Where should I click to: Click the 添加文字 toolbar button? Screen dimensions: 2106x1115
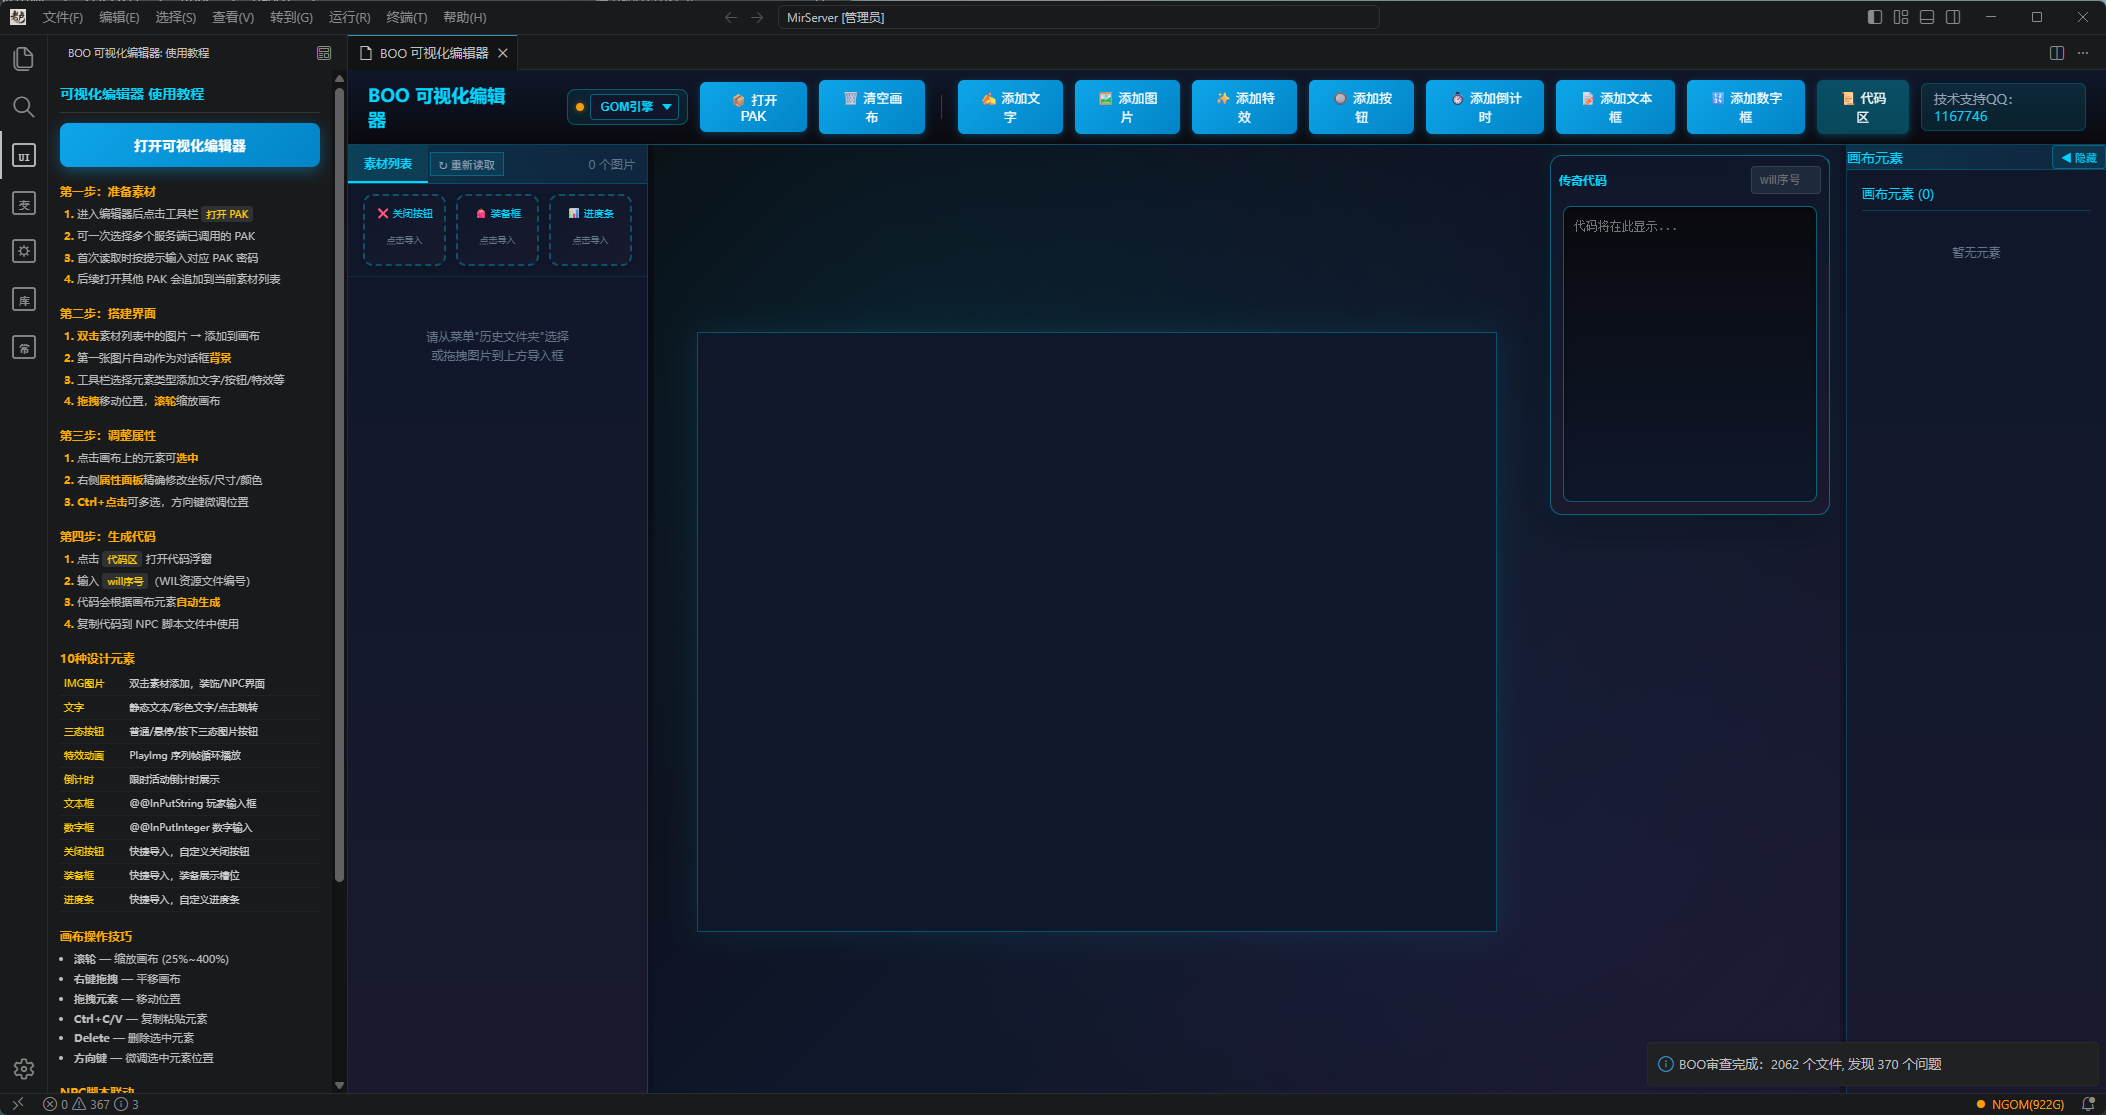[1010, 107]
